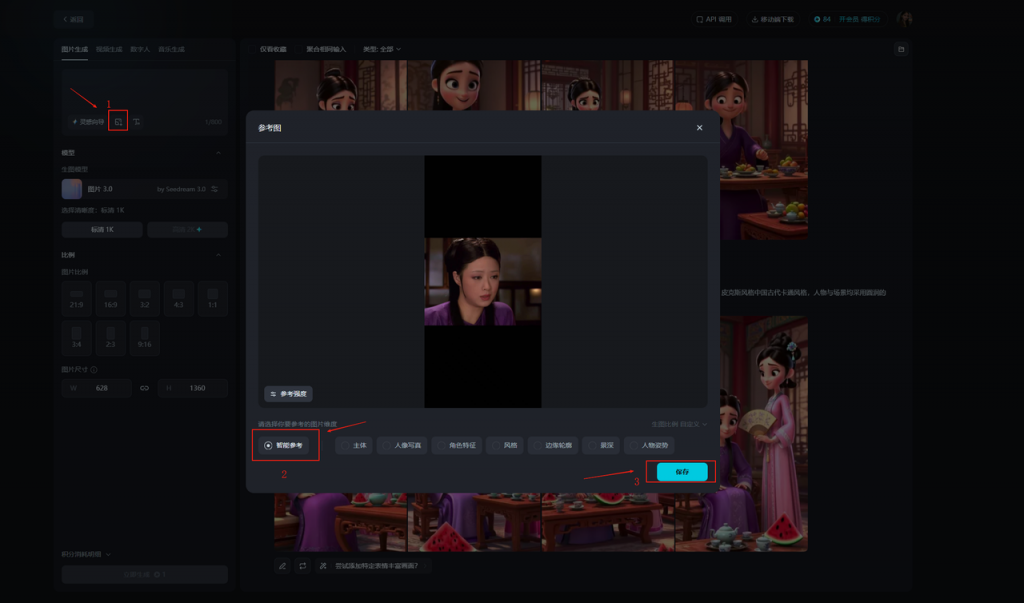Click the height field showing 1360
Screen dimensions: 1024x603
(193, 388)
